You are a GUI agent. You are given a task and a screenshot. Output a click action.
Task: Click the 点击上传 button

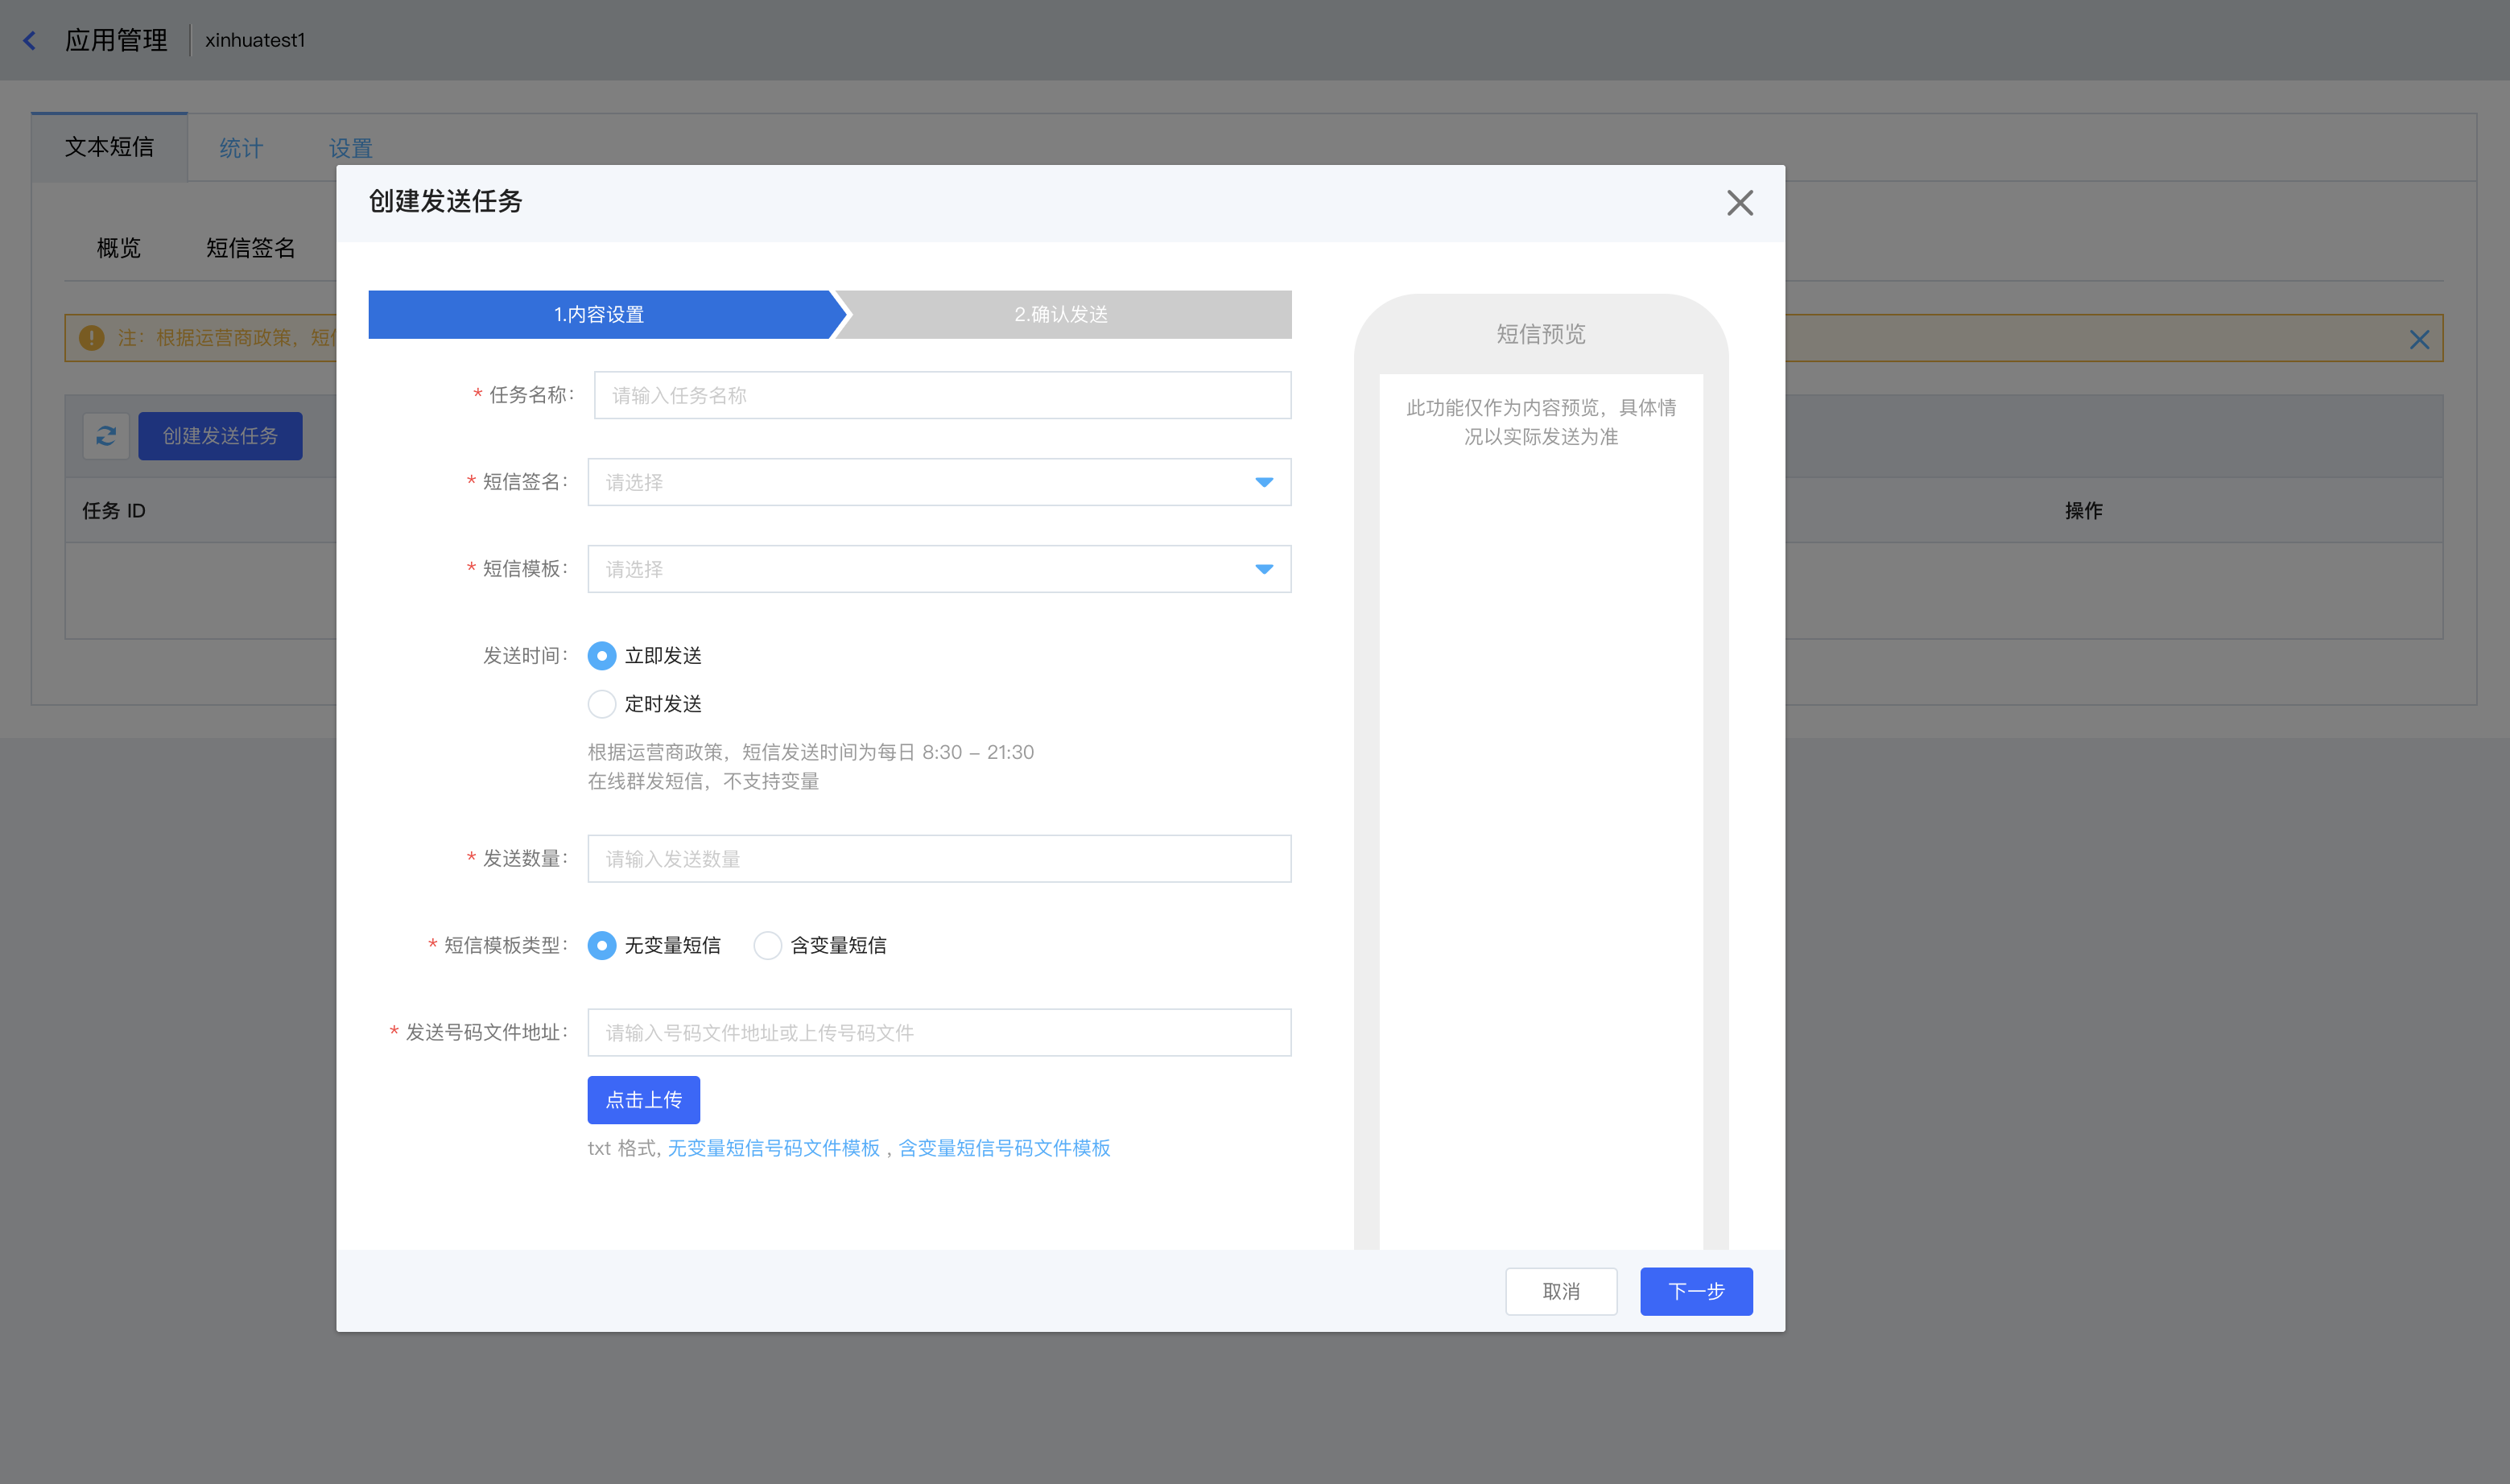(x=643, y=1100)
